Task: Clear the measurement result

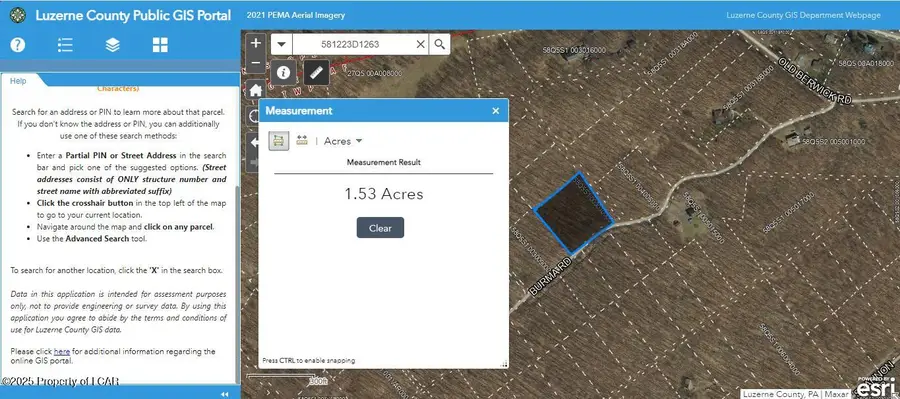Action: click(380, 227)
